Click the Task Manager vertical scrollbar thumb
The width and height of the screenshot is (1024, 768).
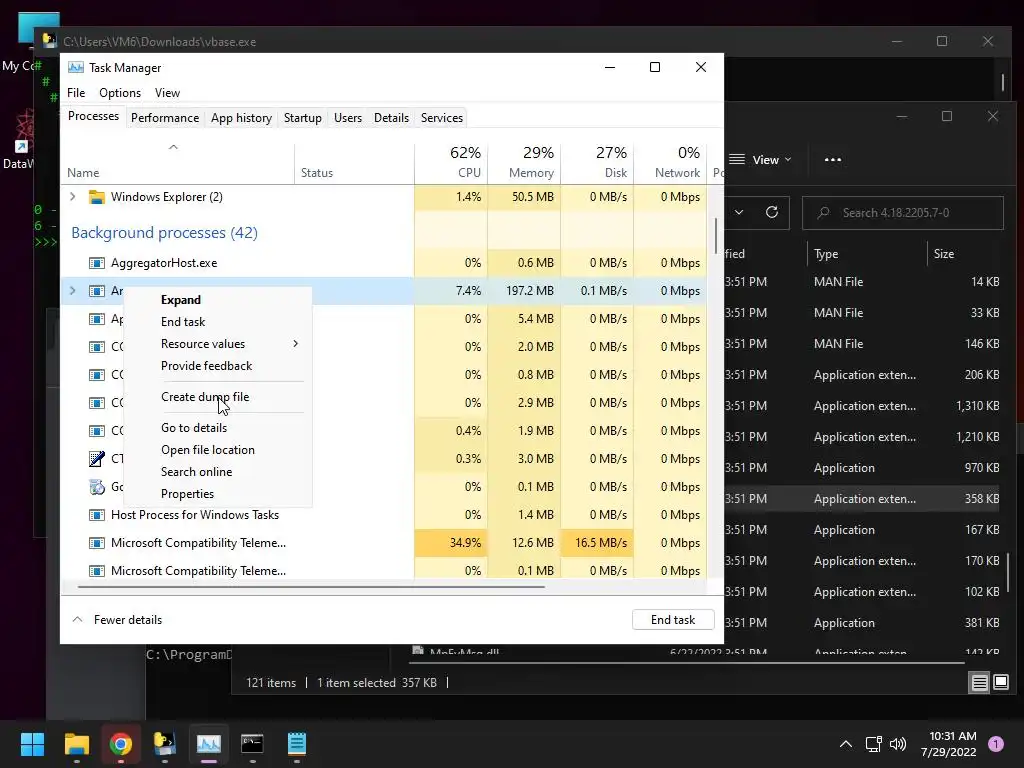716,236
